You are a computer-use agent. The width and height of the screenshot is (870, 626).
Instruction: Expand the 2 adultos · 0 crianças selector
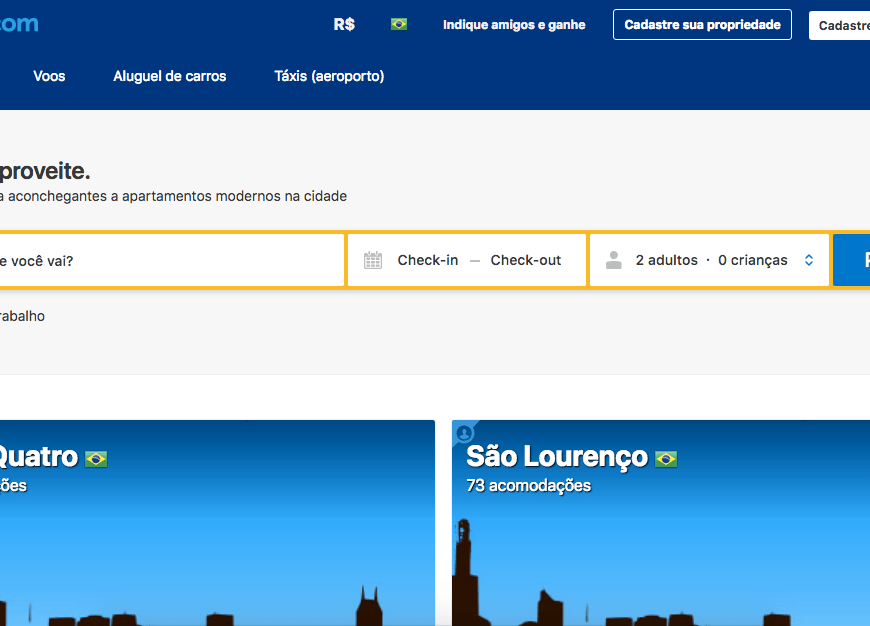click(x=710, y=259)
